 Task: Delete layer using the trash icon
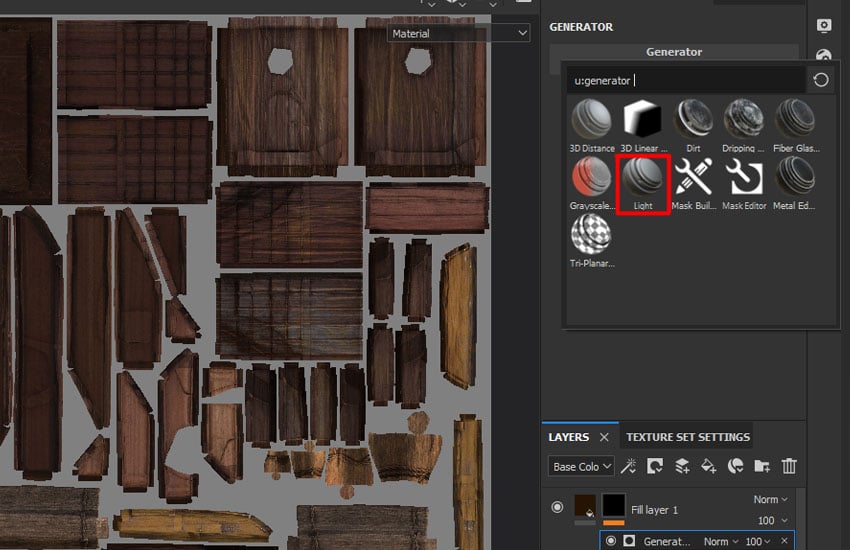click(x=789, y=465)
